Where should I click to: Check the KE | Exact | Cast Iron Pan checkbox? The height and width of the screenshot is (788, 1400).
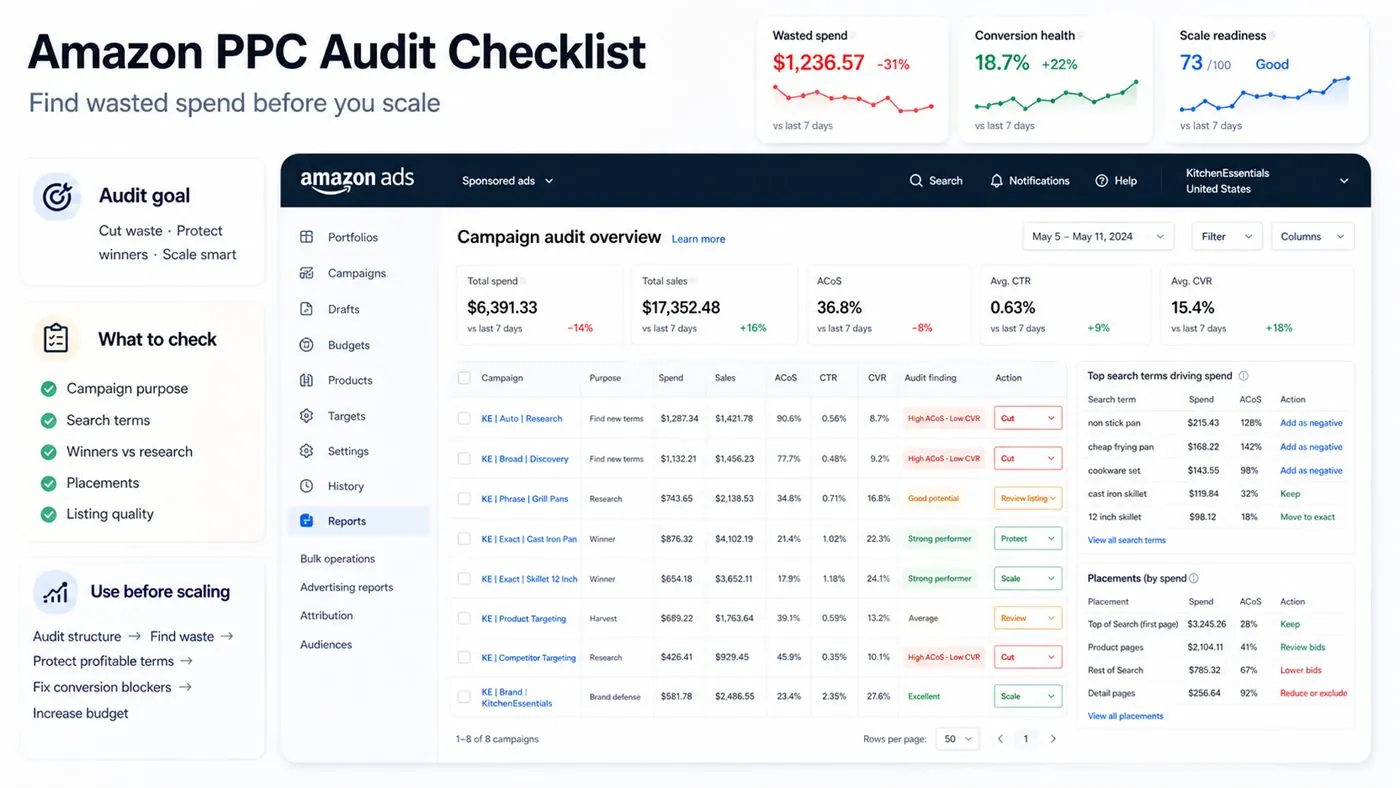click(464, 538)
